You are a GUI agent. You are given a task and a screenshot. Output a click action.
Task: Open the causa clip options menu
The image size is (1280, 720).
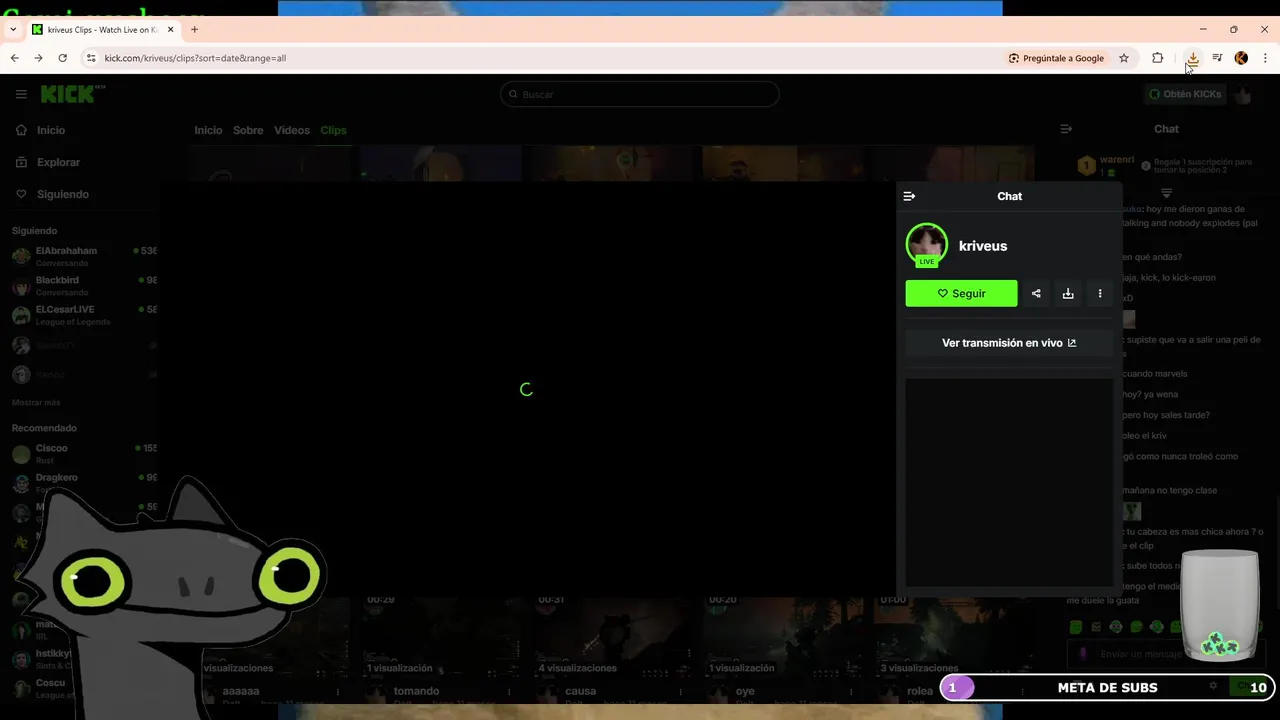tap(681, 691)
